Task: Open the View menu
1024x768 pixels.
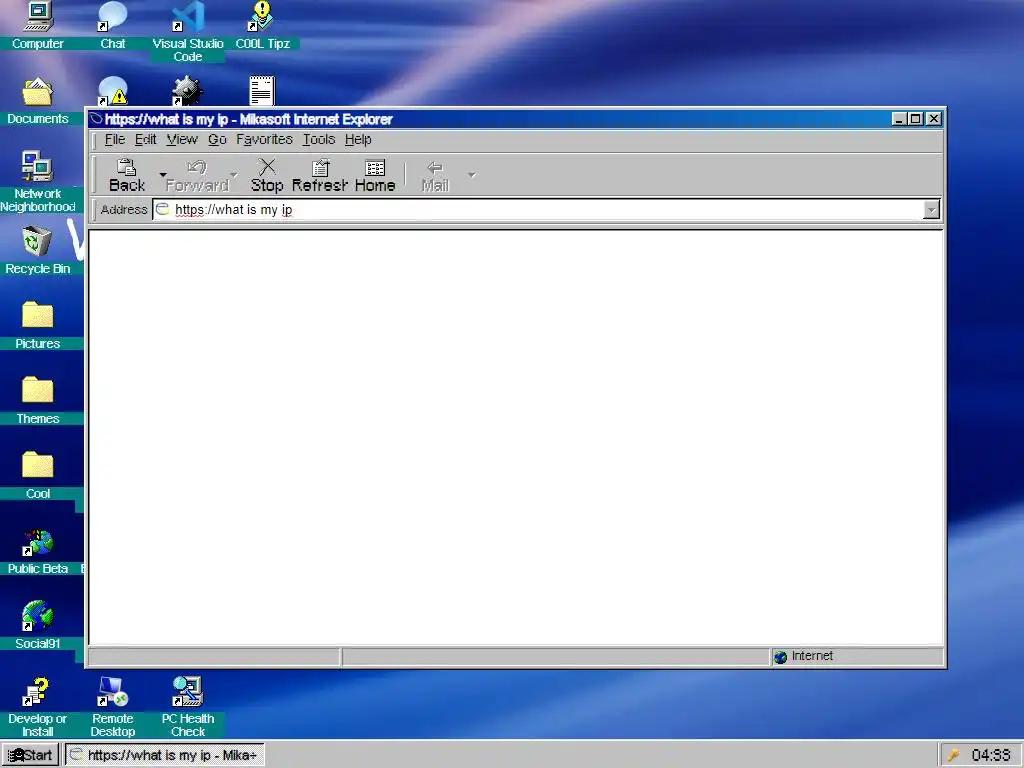Action: click(x=182, y=139)
